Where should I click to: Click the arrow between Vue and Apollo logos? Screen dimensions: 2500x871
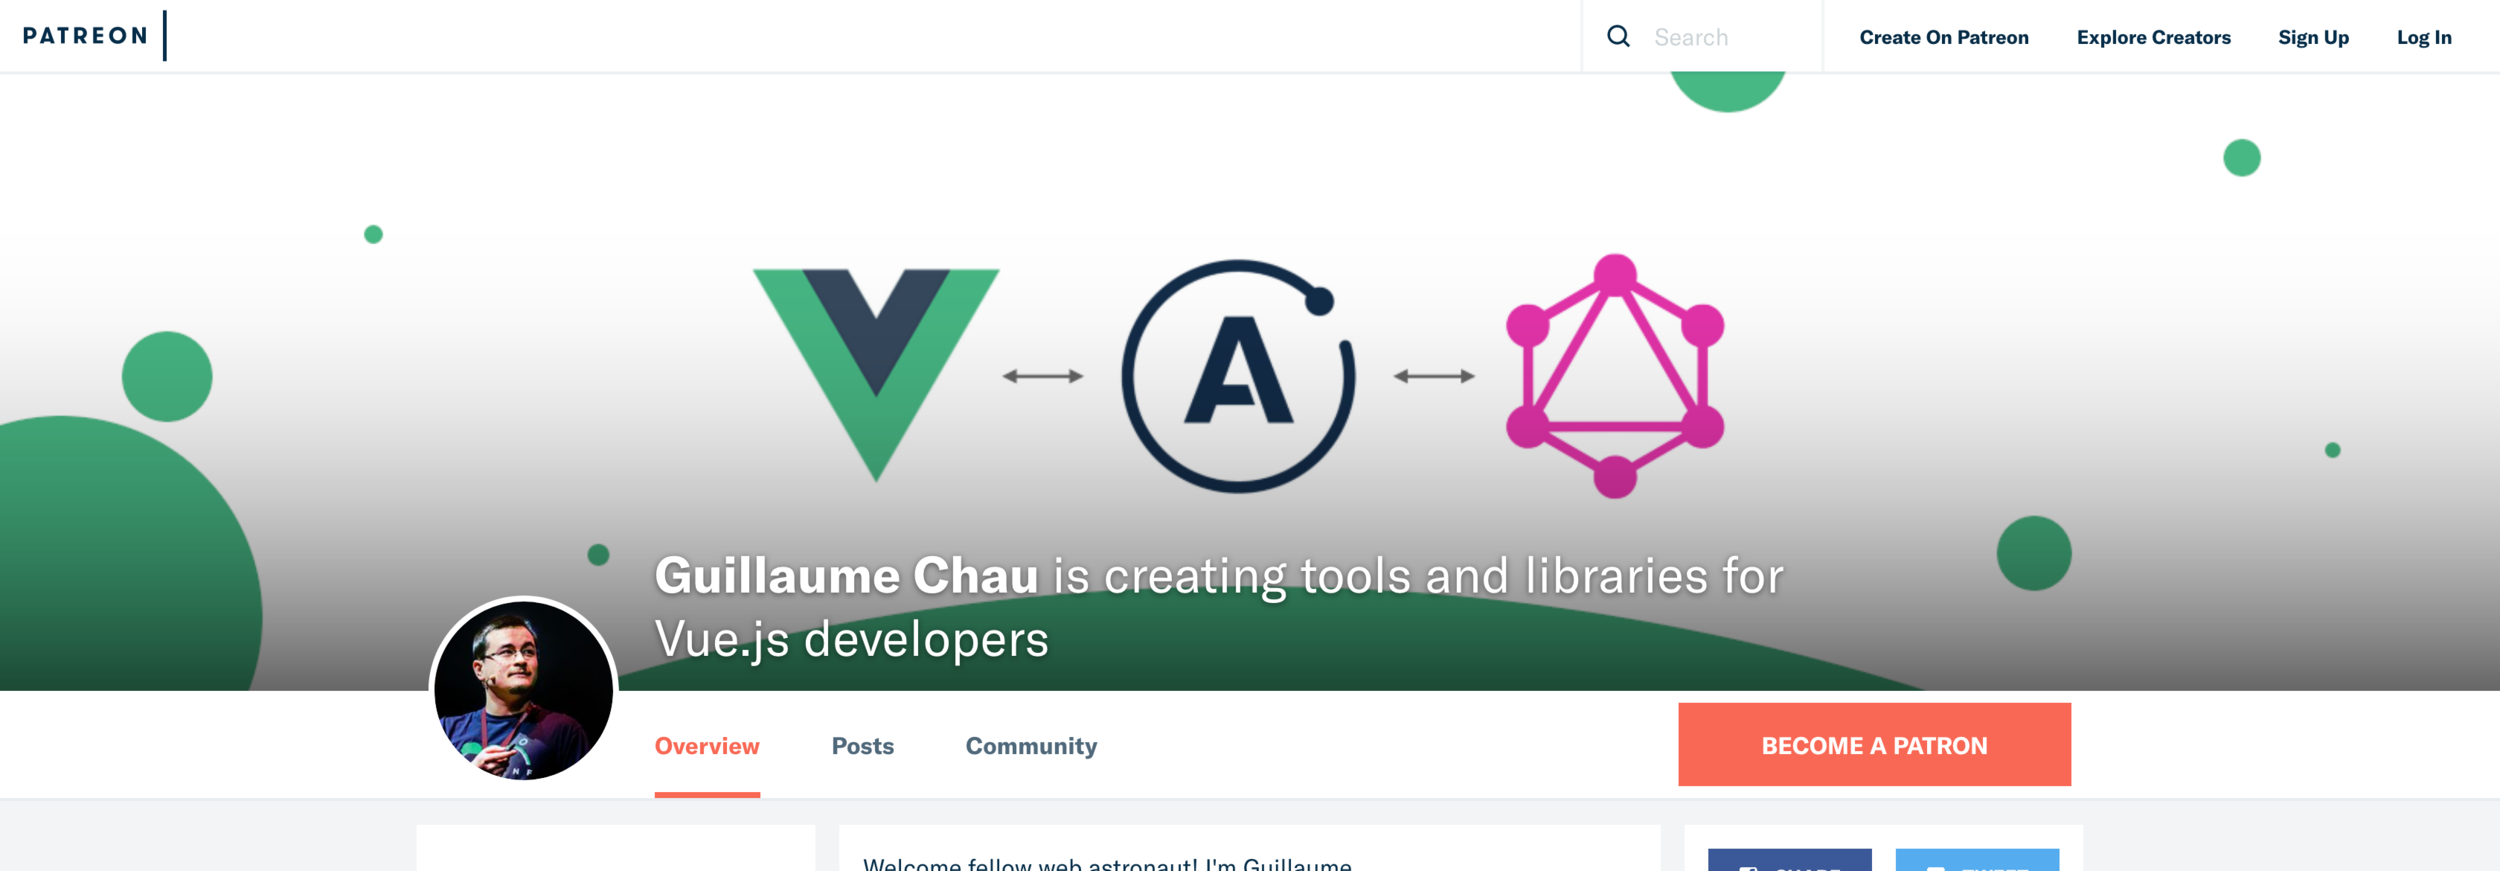(1043, 376)
